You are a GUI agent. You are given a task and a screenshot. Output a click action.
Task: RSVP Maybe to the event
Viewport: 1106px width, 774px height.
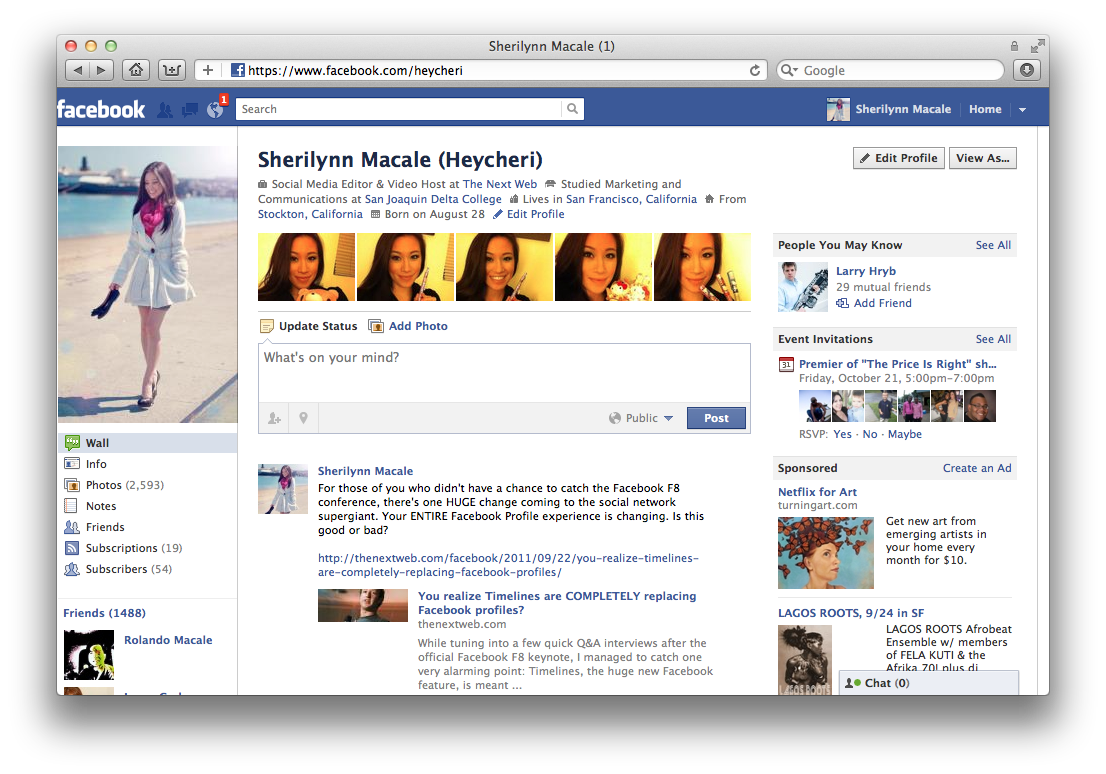point(905,434)
